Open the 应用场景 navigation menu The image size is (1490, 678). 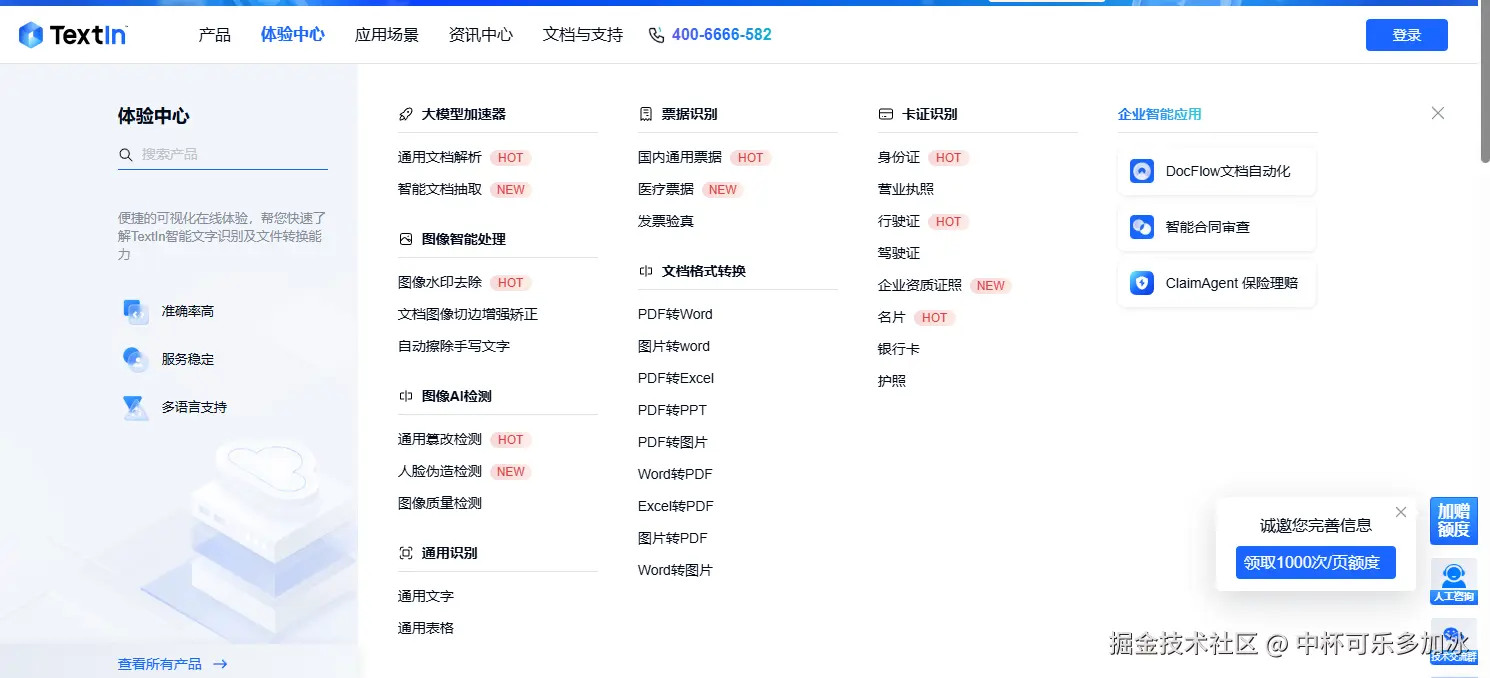(387, 35)
